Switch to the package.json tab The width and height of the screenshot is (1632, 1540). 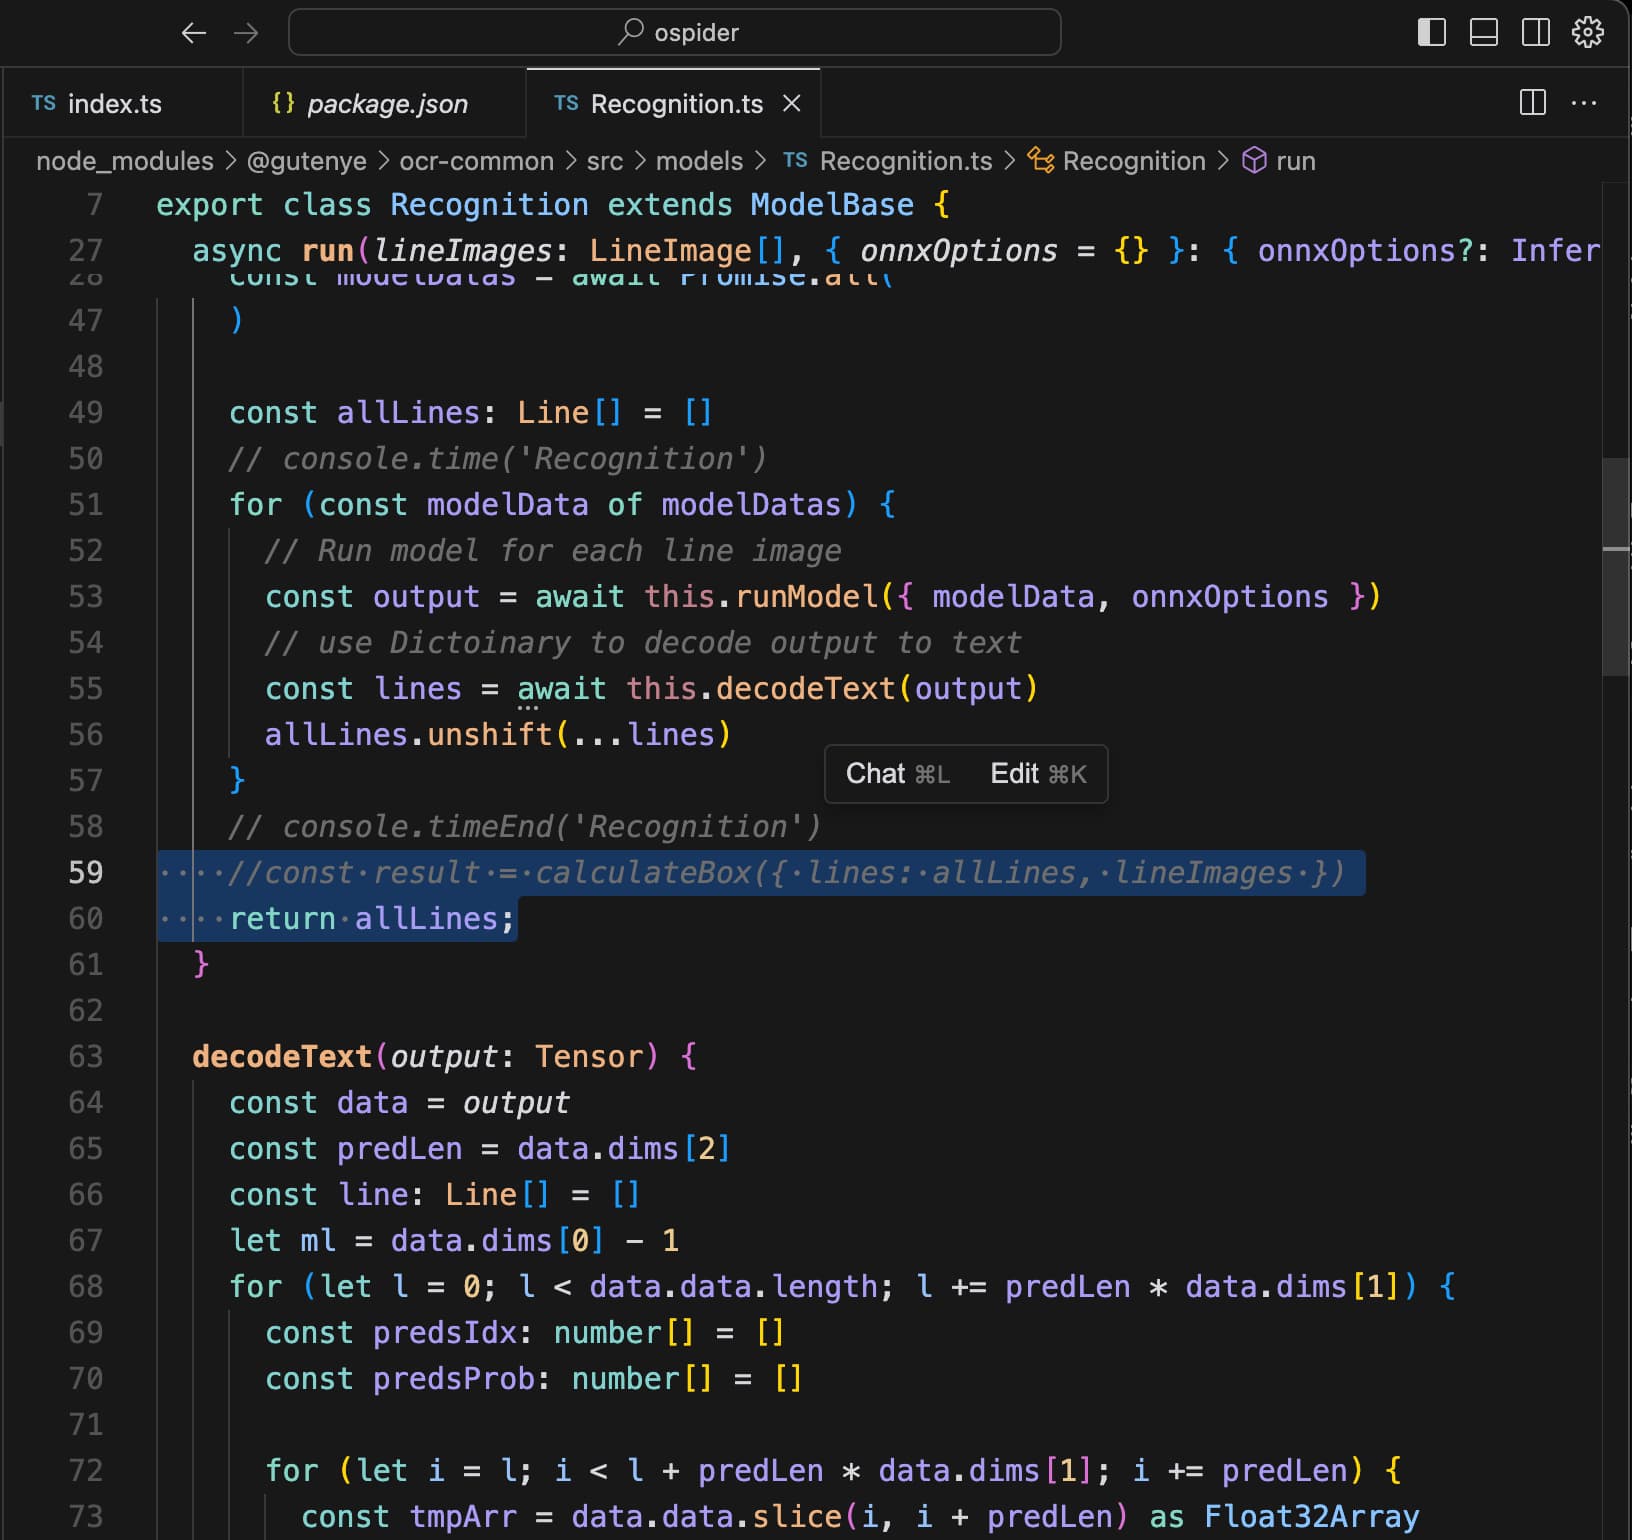[386, 104]
